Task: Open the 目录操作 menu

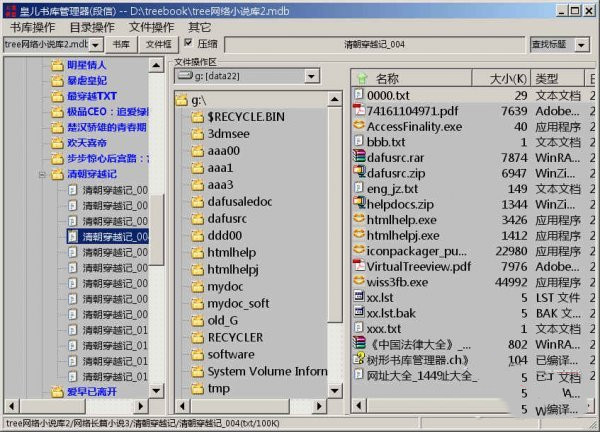Action: [92, 28]
